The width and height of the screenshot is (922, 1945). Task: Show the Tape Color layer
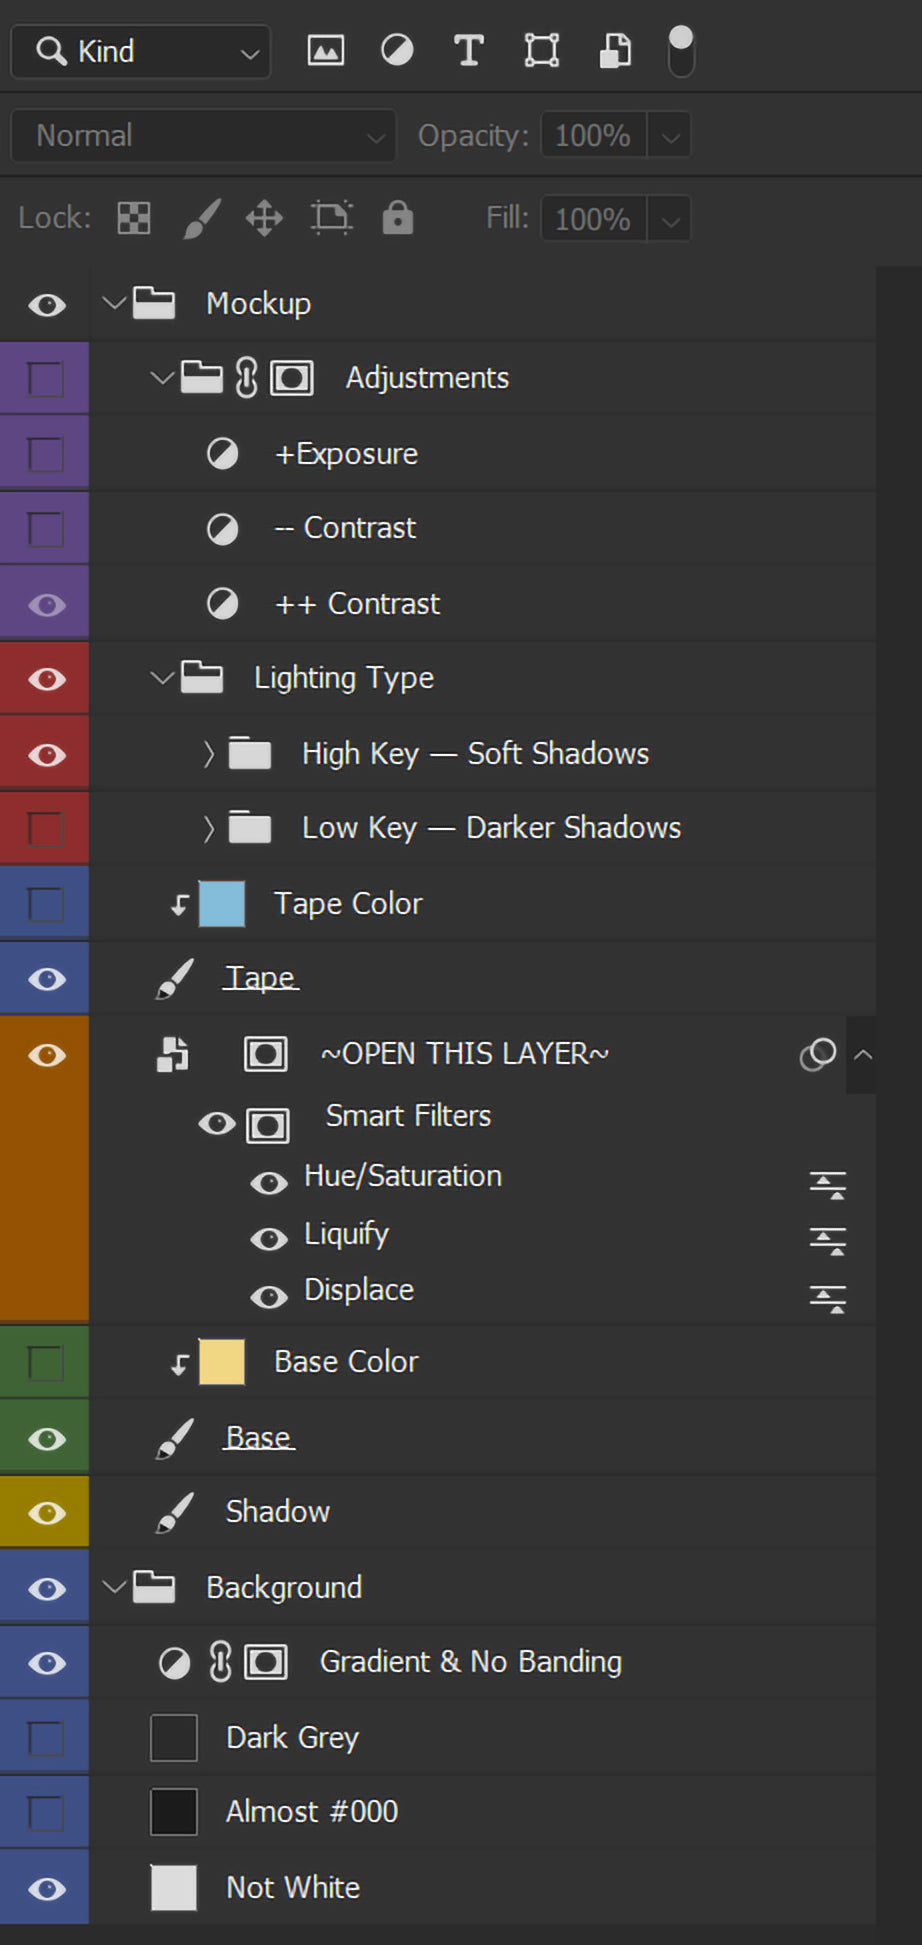pos(46,904)
